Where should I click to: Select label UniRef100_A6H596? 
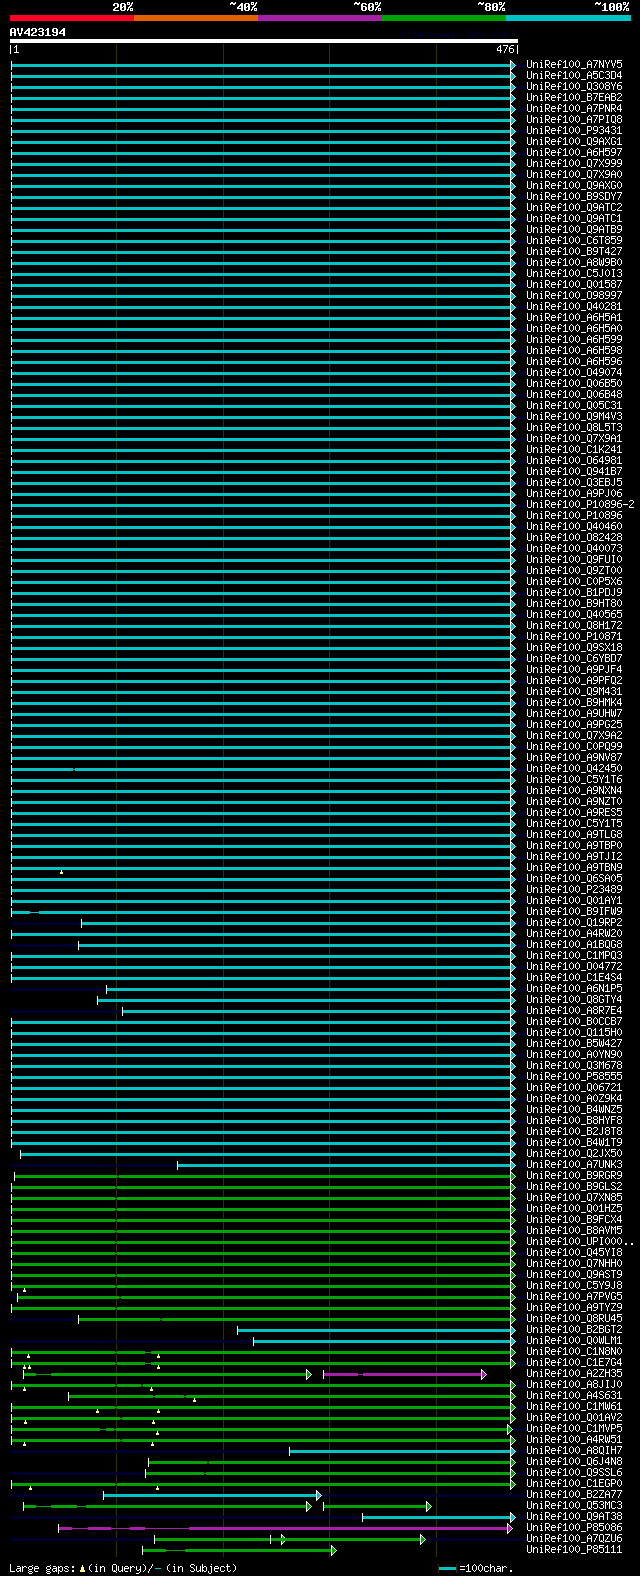574,361
